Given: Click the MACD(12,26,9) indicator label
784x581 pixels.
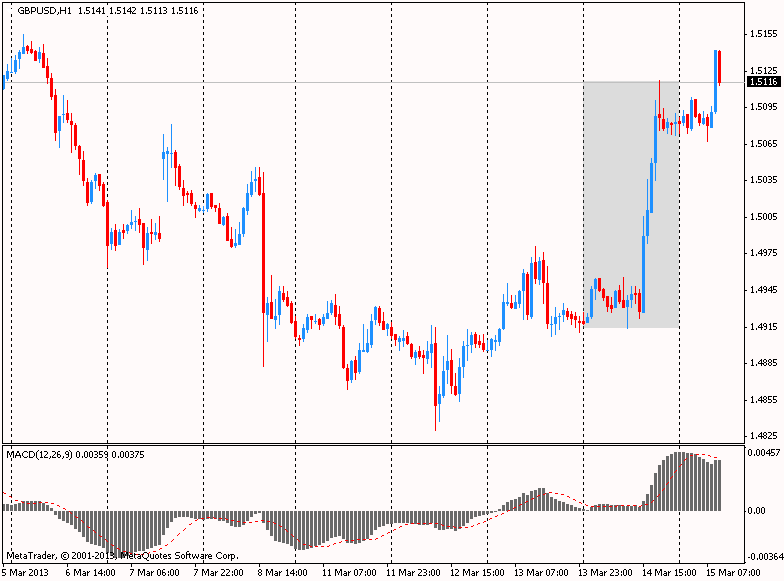Looking at the screenshot, I should click(x=40, y=454).
